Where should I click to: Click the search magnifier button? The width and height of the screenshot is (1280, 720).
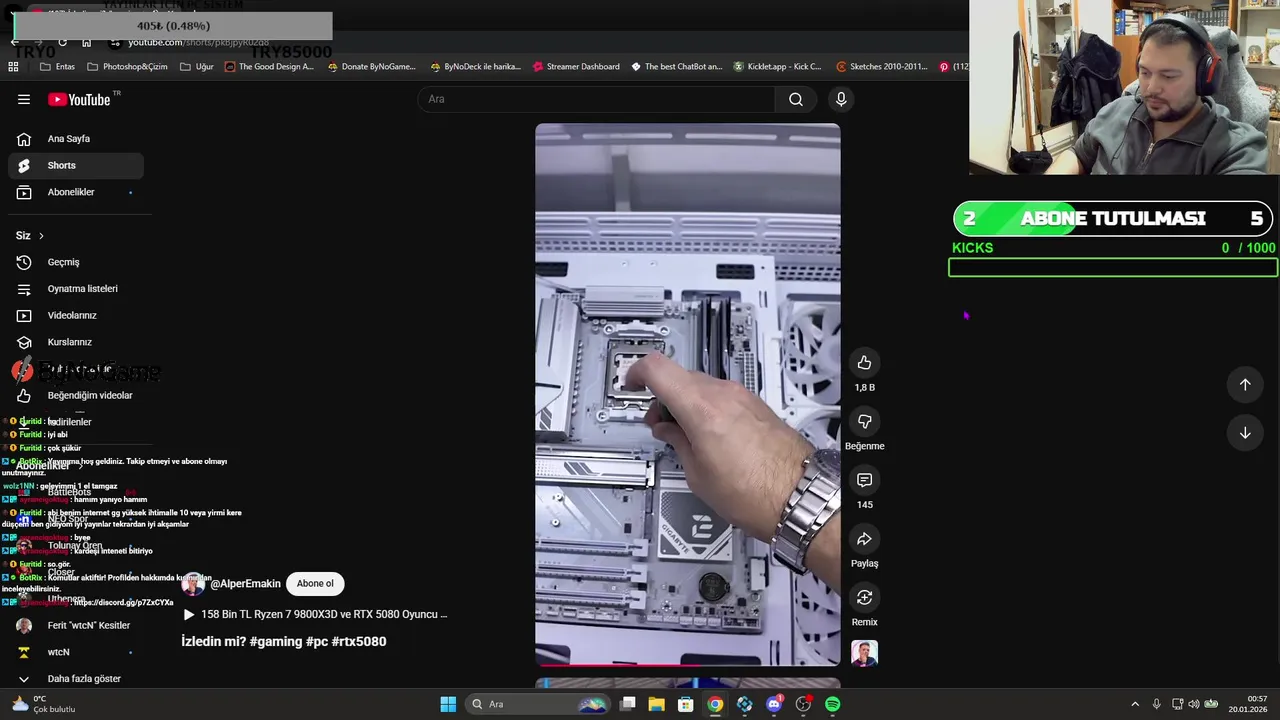(x=796, y=99)
